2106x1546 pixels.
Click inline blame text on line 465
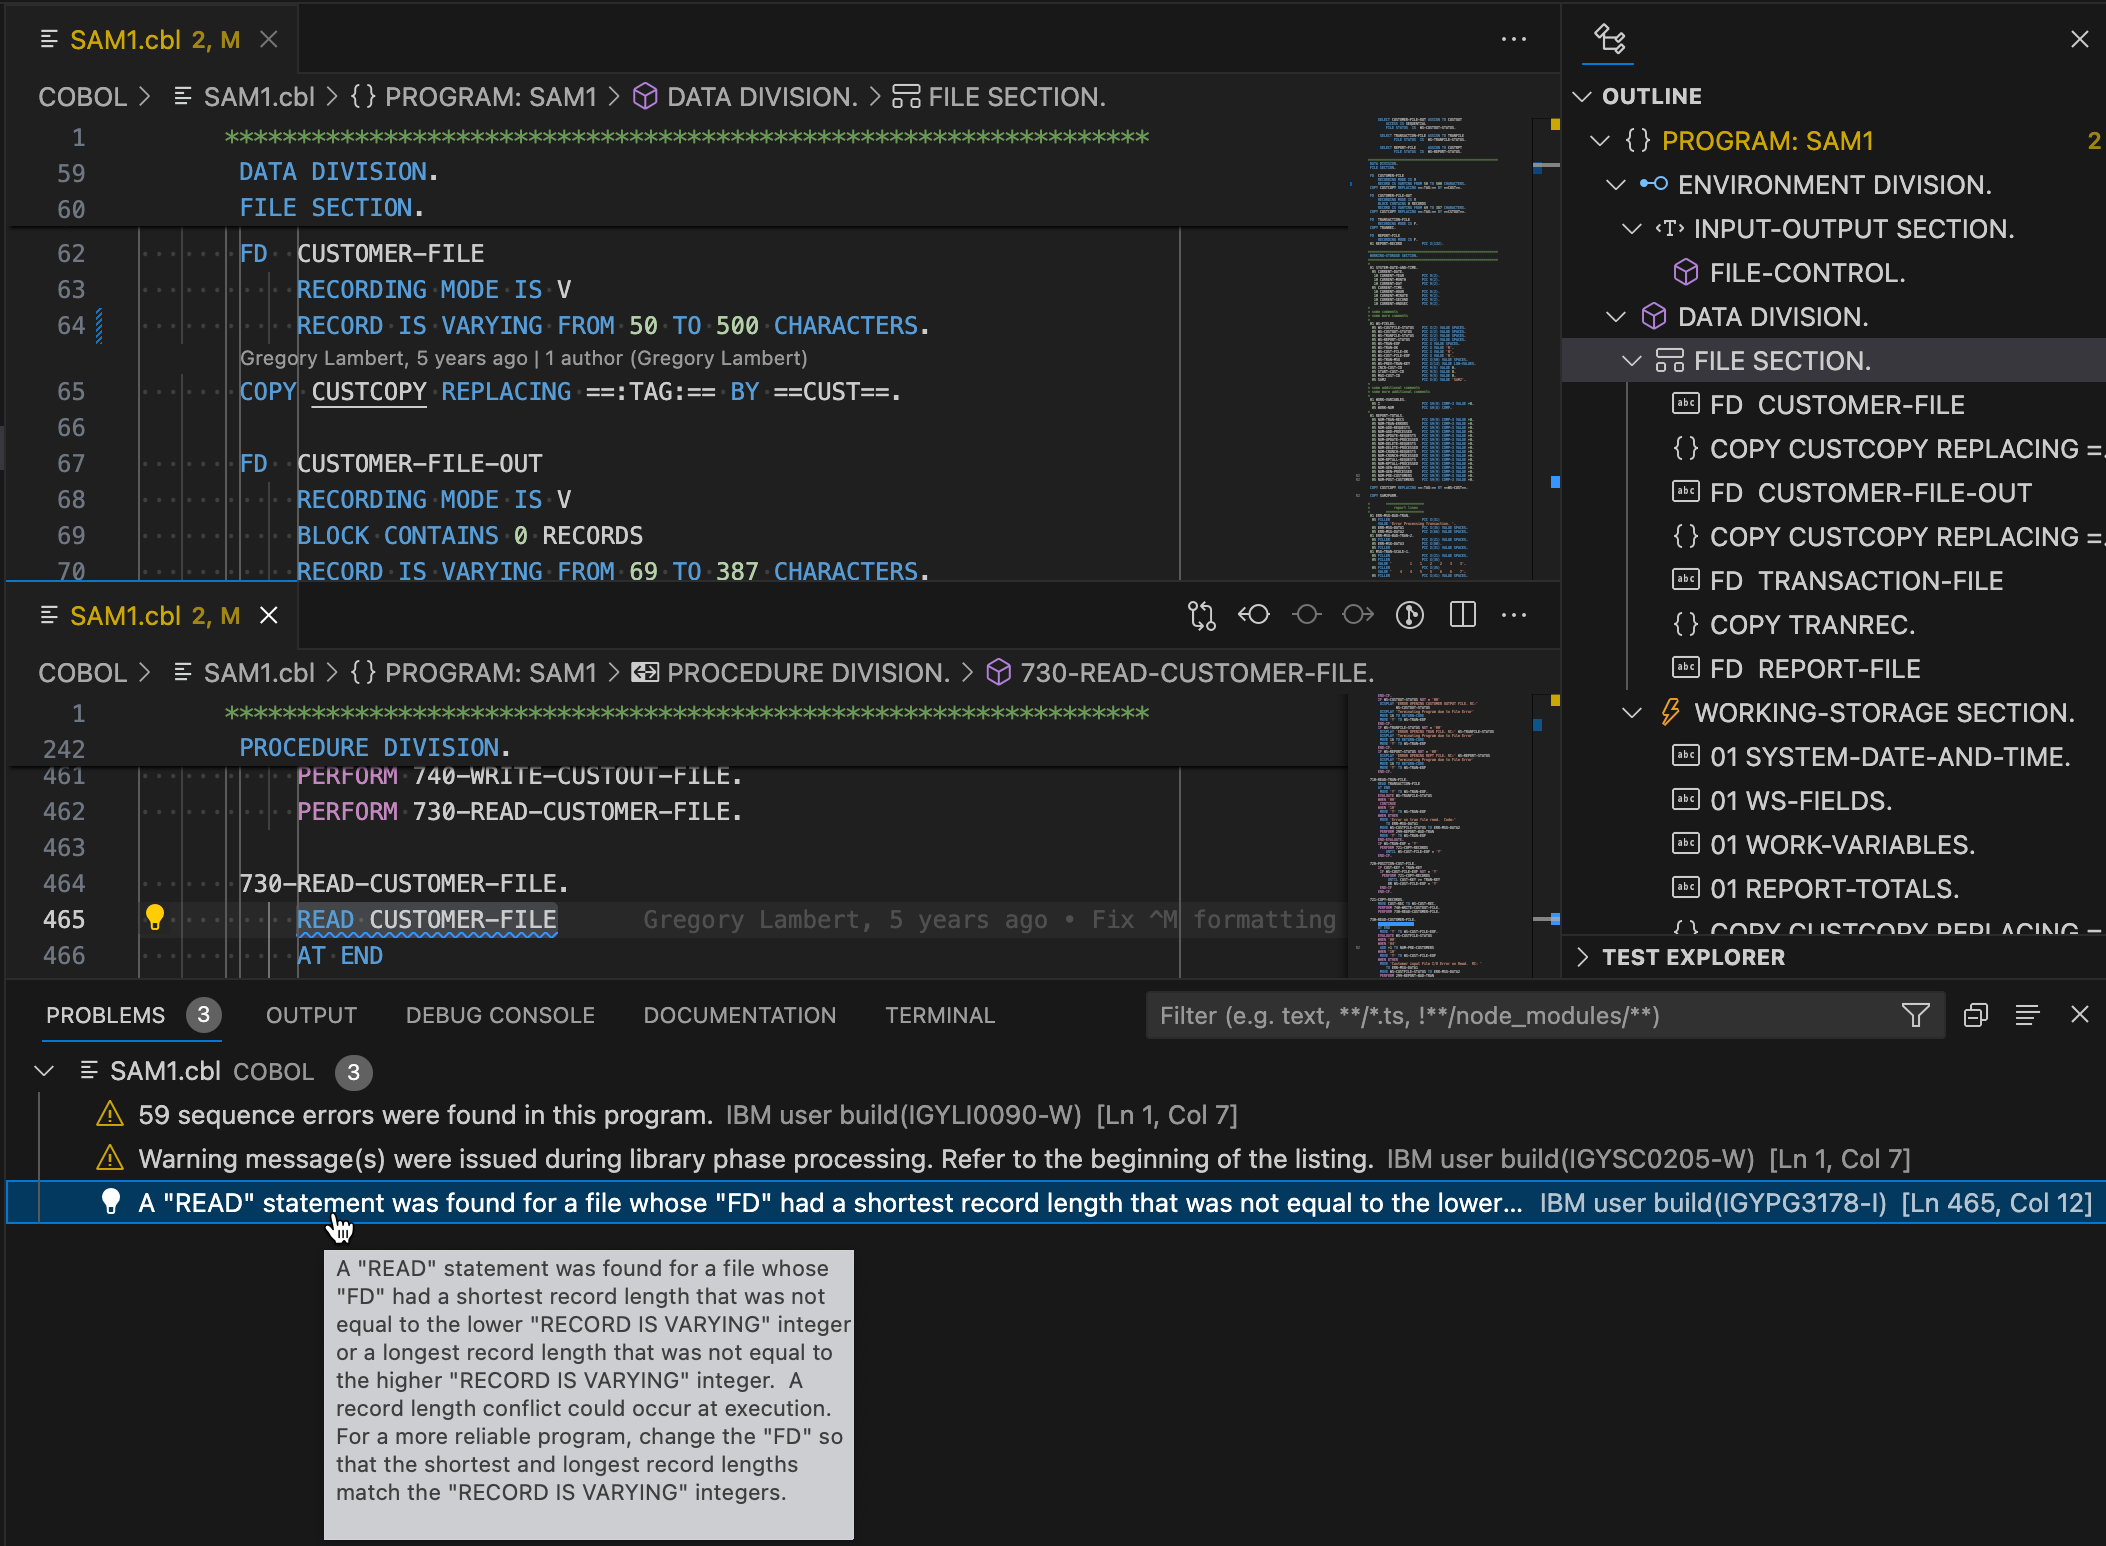pos(989,919)
